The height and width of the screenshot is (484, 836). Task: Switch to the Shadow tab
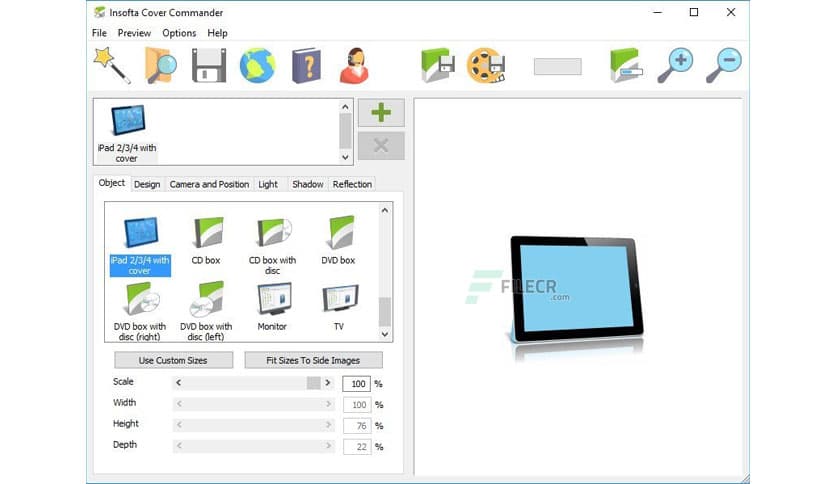(x=308, y=184)
